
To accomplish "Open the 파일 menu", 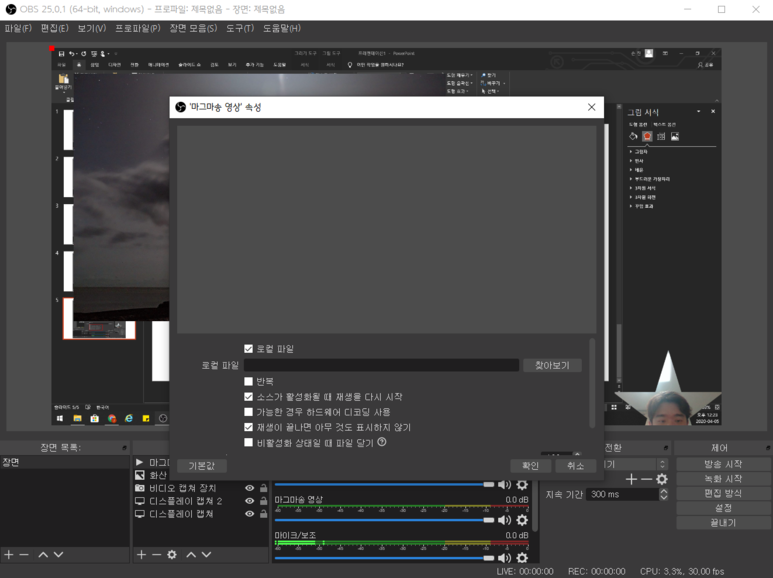I will click(x=18, y=28).
